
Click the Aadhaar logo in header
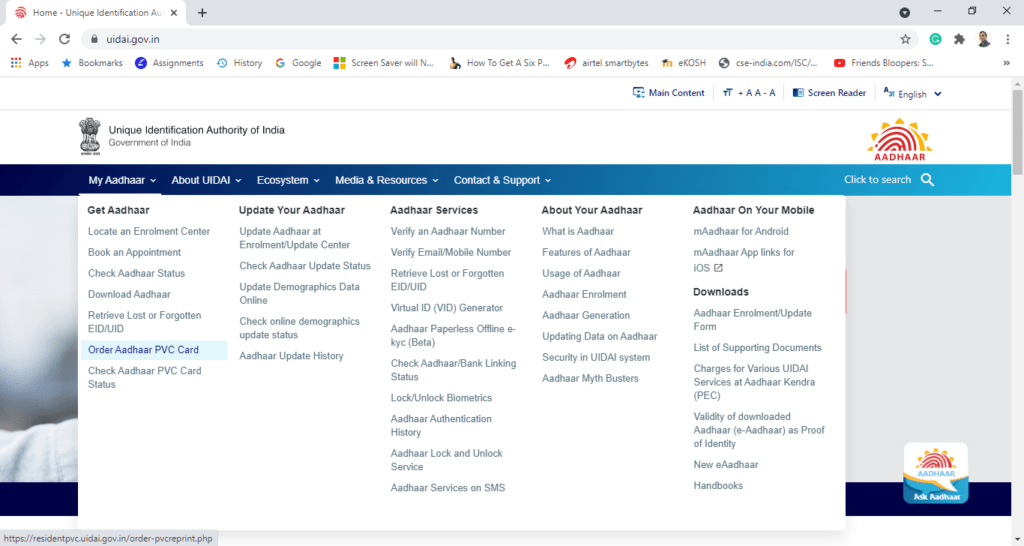(899, 139)
